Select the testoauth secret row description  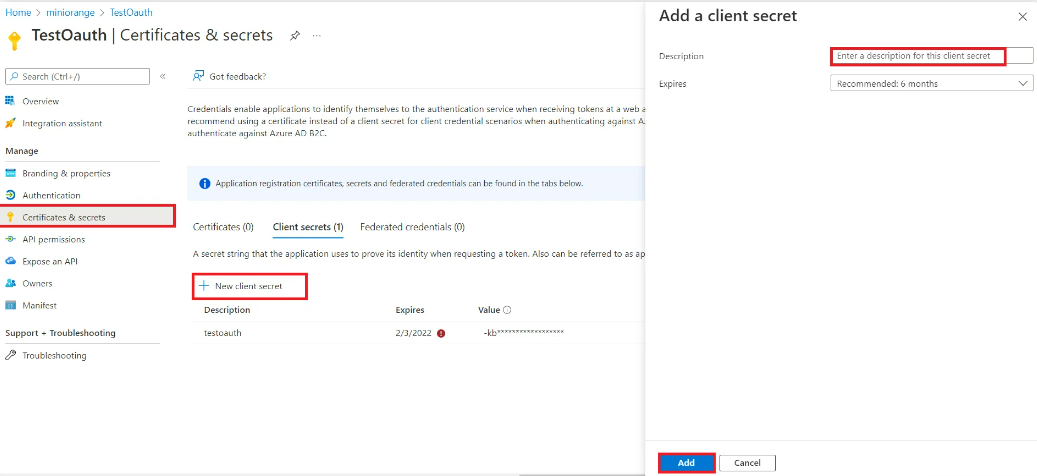(223, 333)
